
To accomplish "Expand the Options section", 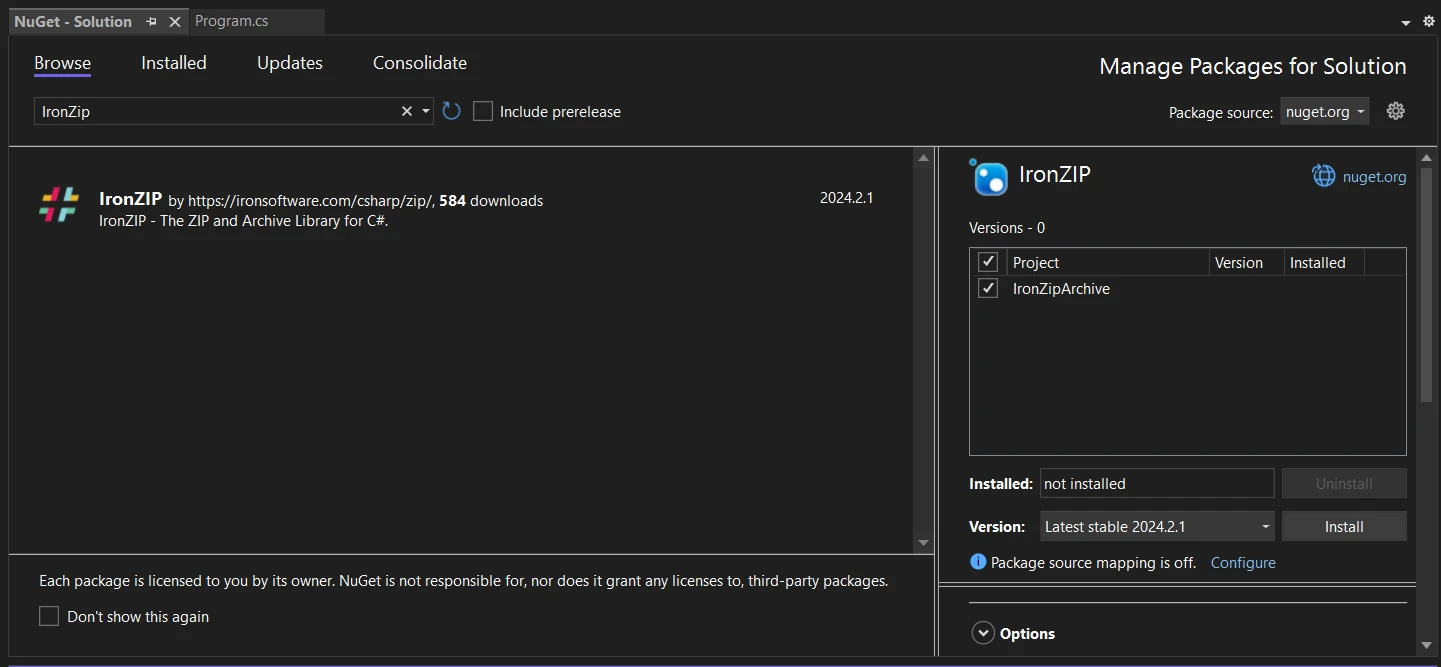I will [983, 633].
